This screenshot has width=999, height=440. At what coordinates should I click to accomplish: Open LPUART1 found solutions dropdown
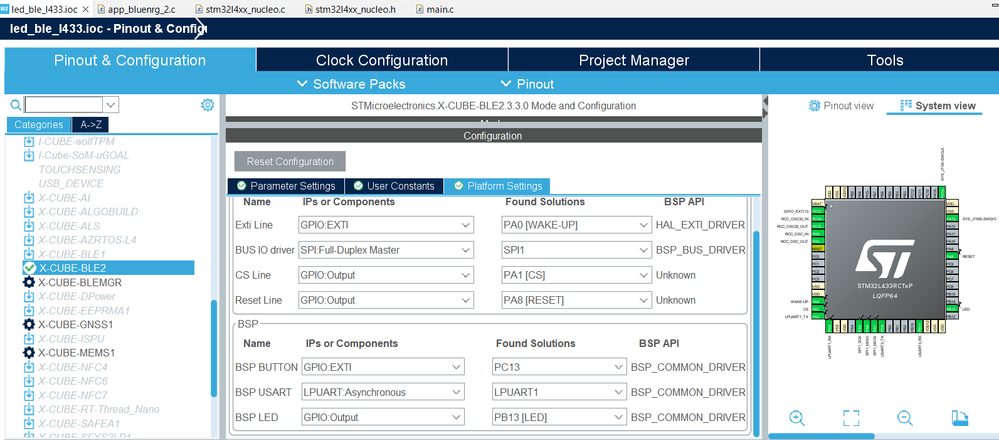click(559, 392)
